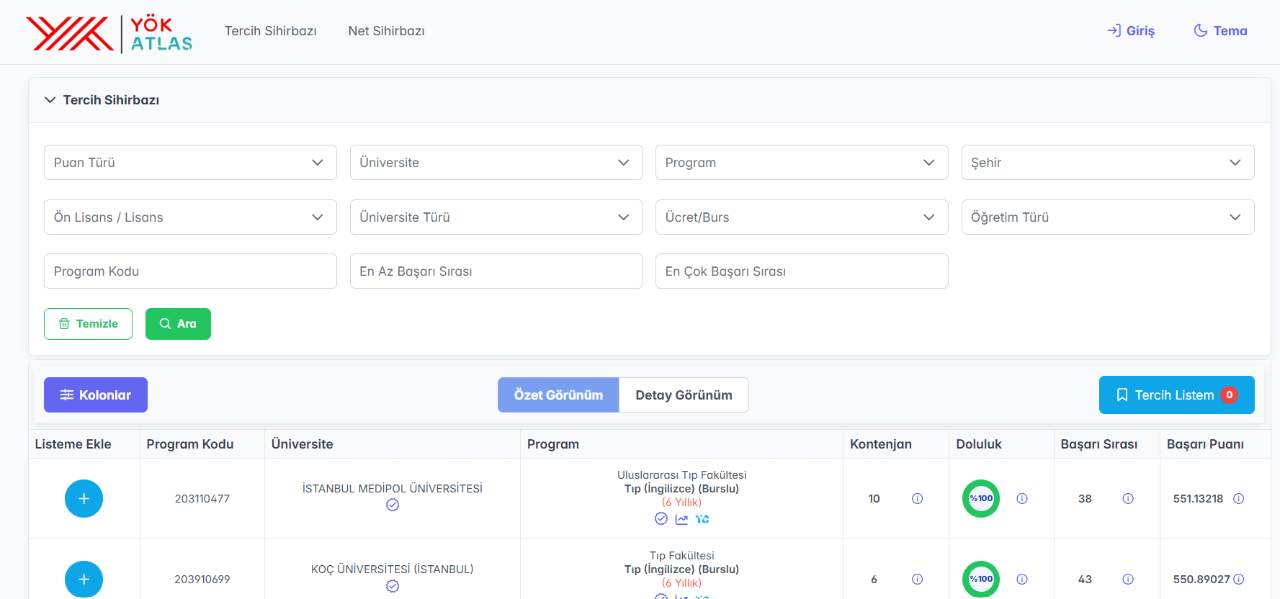Screen dimensions: 1280x599
Task: Add İstanbul Medipol Üniversitesi to the list
Action: 84,498
